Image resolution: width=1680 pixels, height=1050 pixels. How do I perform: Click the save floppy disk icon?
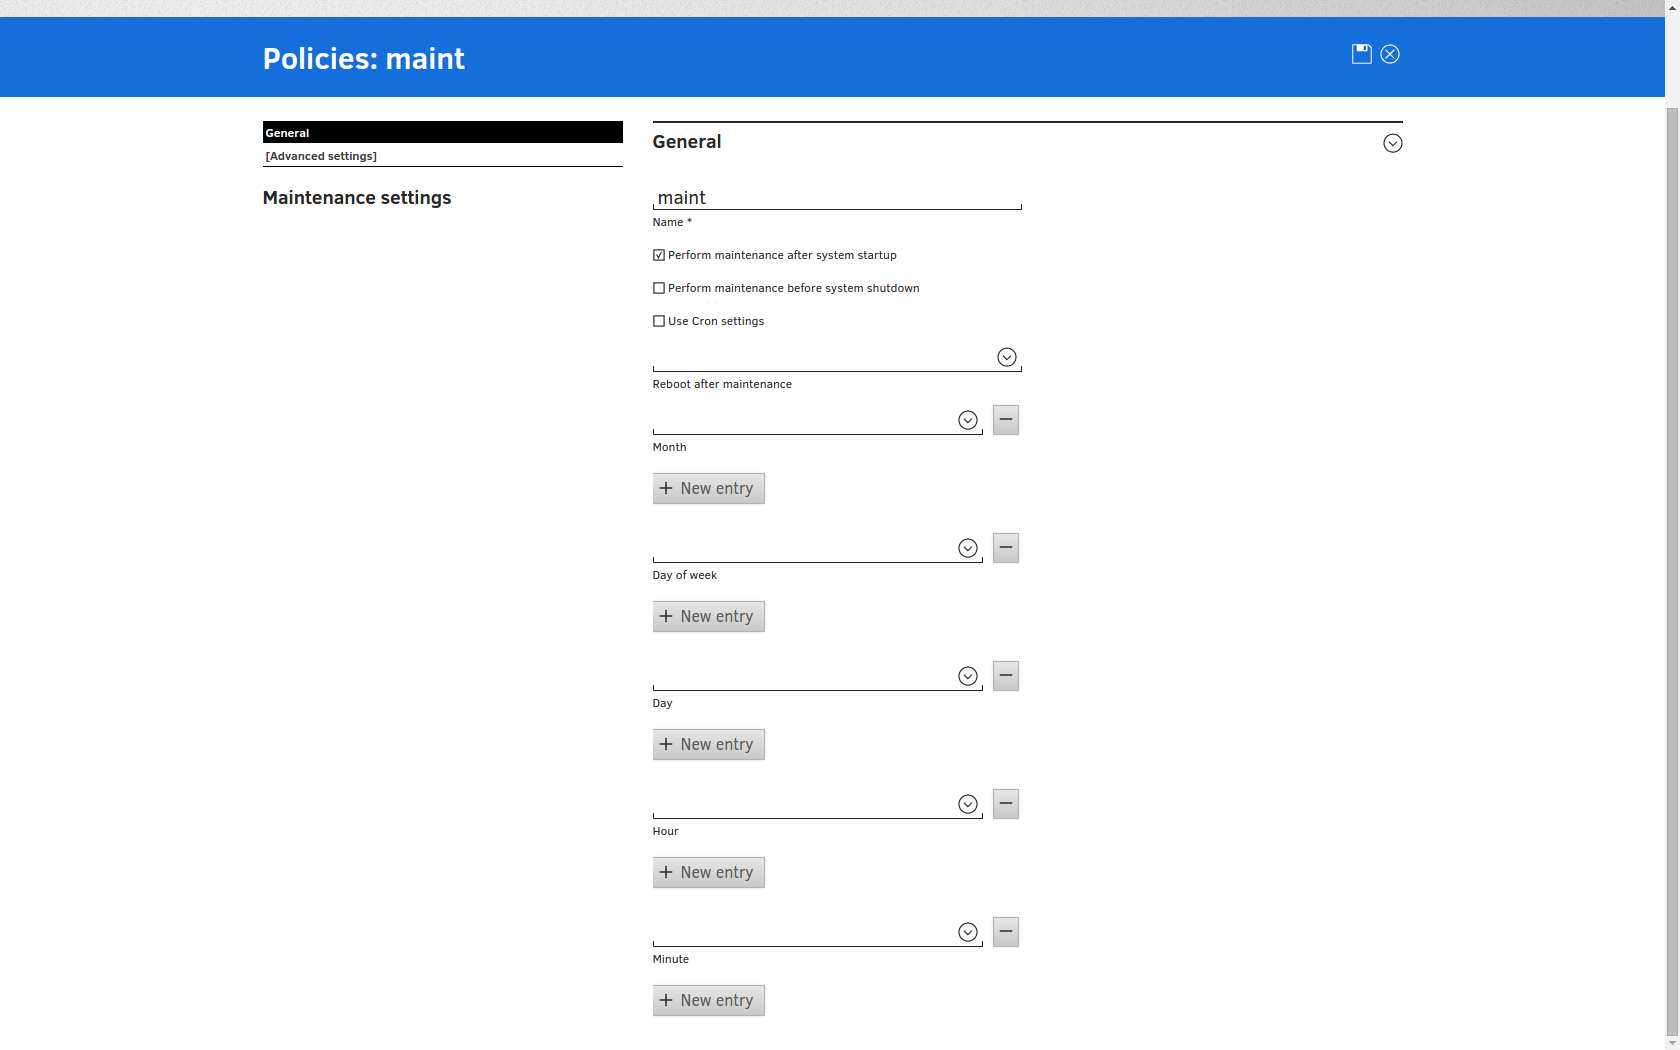coord(1361,54)
